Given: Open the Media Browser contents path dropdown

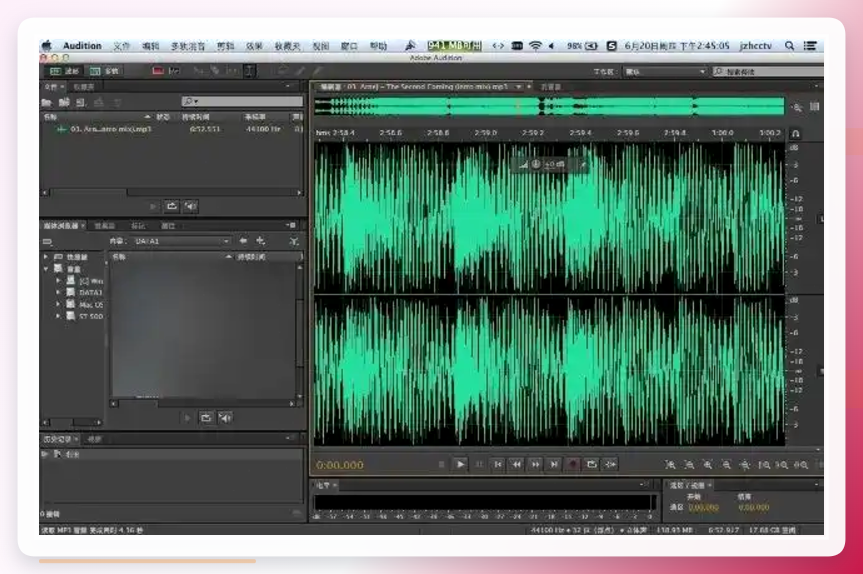Looking at the screenshot, I should pos(182,241).
